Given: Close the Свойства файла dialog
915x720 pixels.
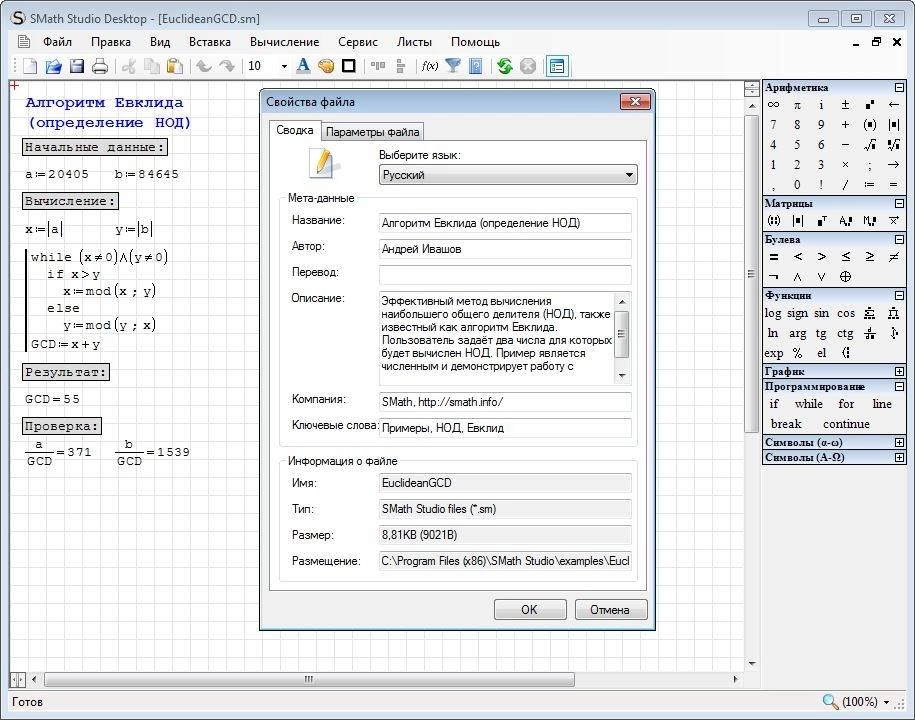Looking at the screenshot, I should point(635,102).
